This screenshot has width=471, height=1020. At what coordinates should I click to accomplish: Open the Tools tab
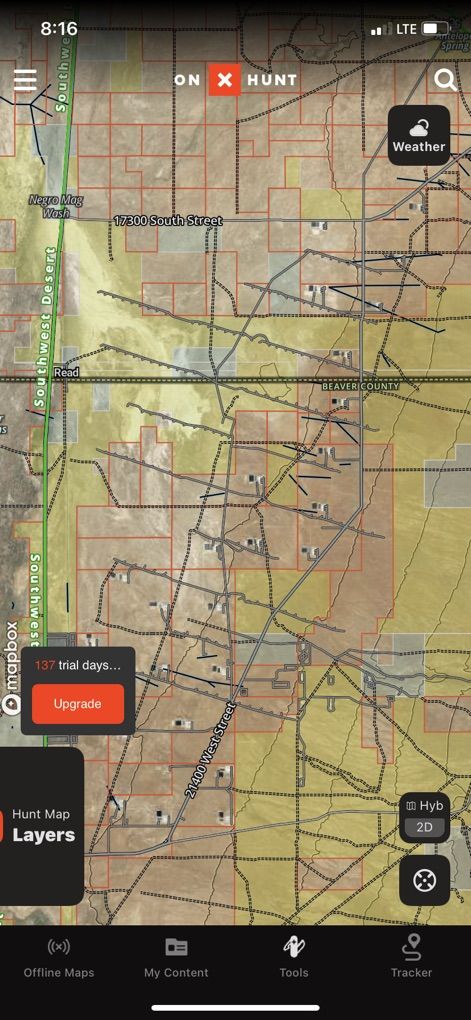point(294,959)
